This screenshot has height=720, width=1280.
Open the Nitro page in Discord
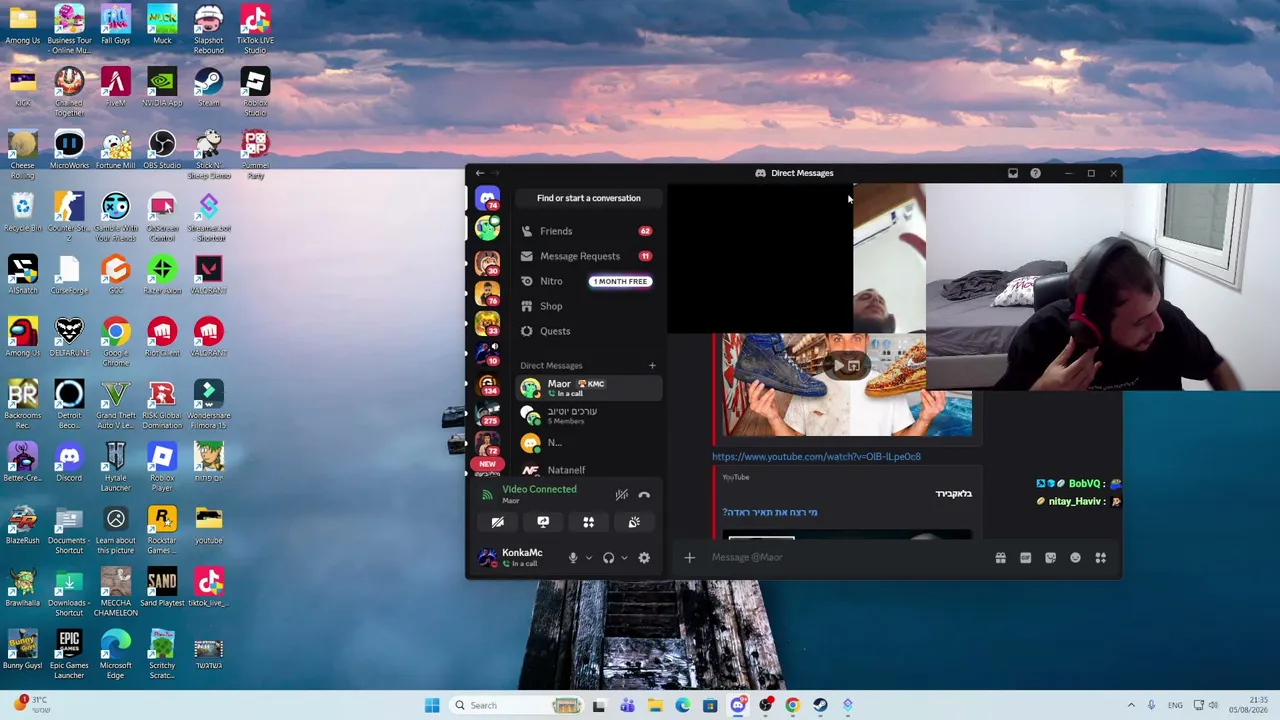tap(588, 281)
